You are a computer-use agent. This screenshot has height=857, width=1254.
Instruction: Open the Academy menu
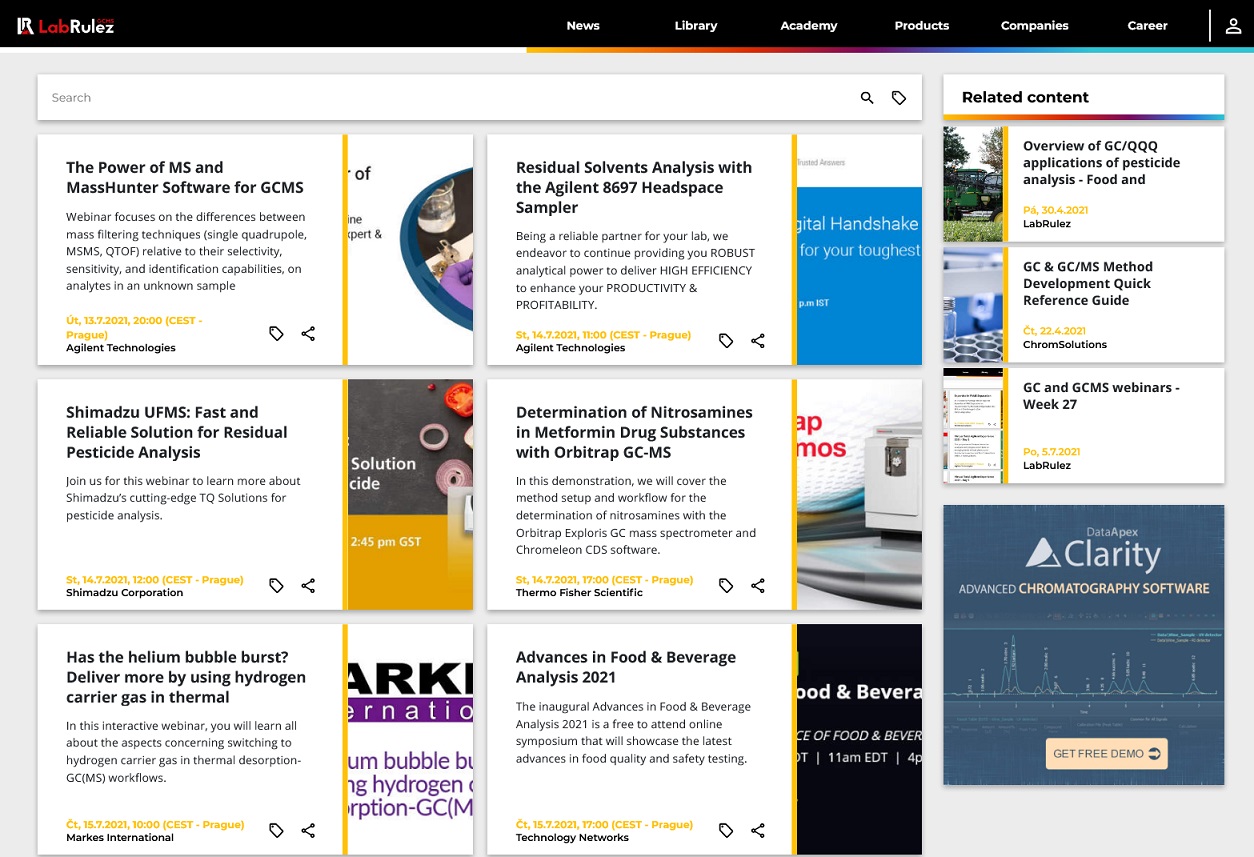[809, 26]
